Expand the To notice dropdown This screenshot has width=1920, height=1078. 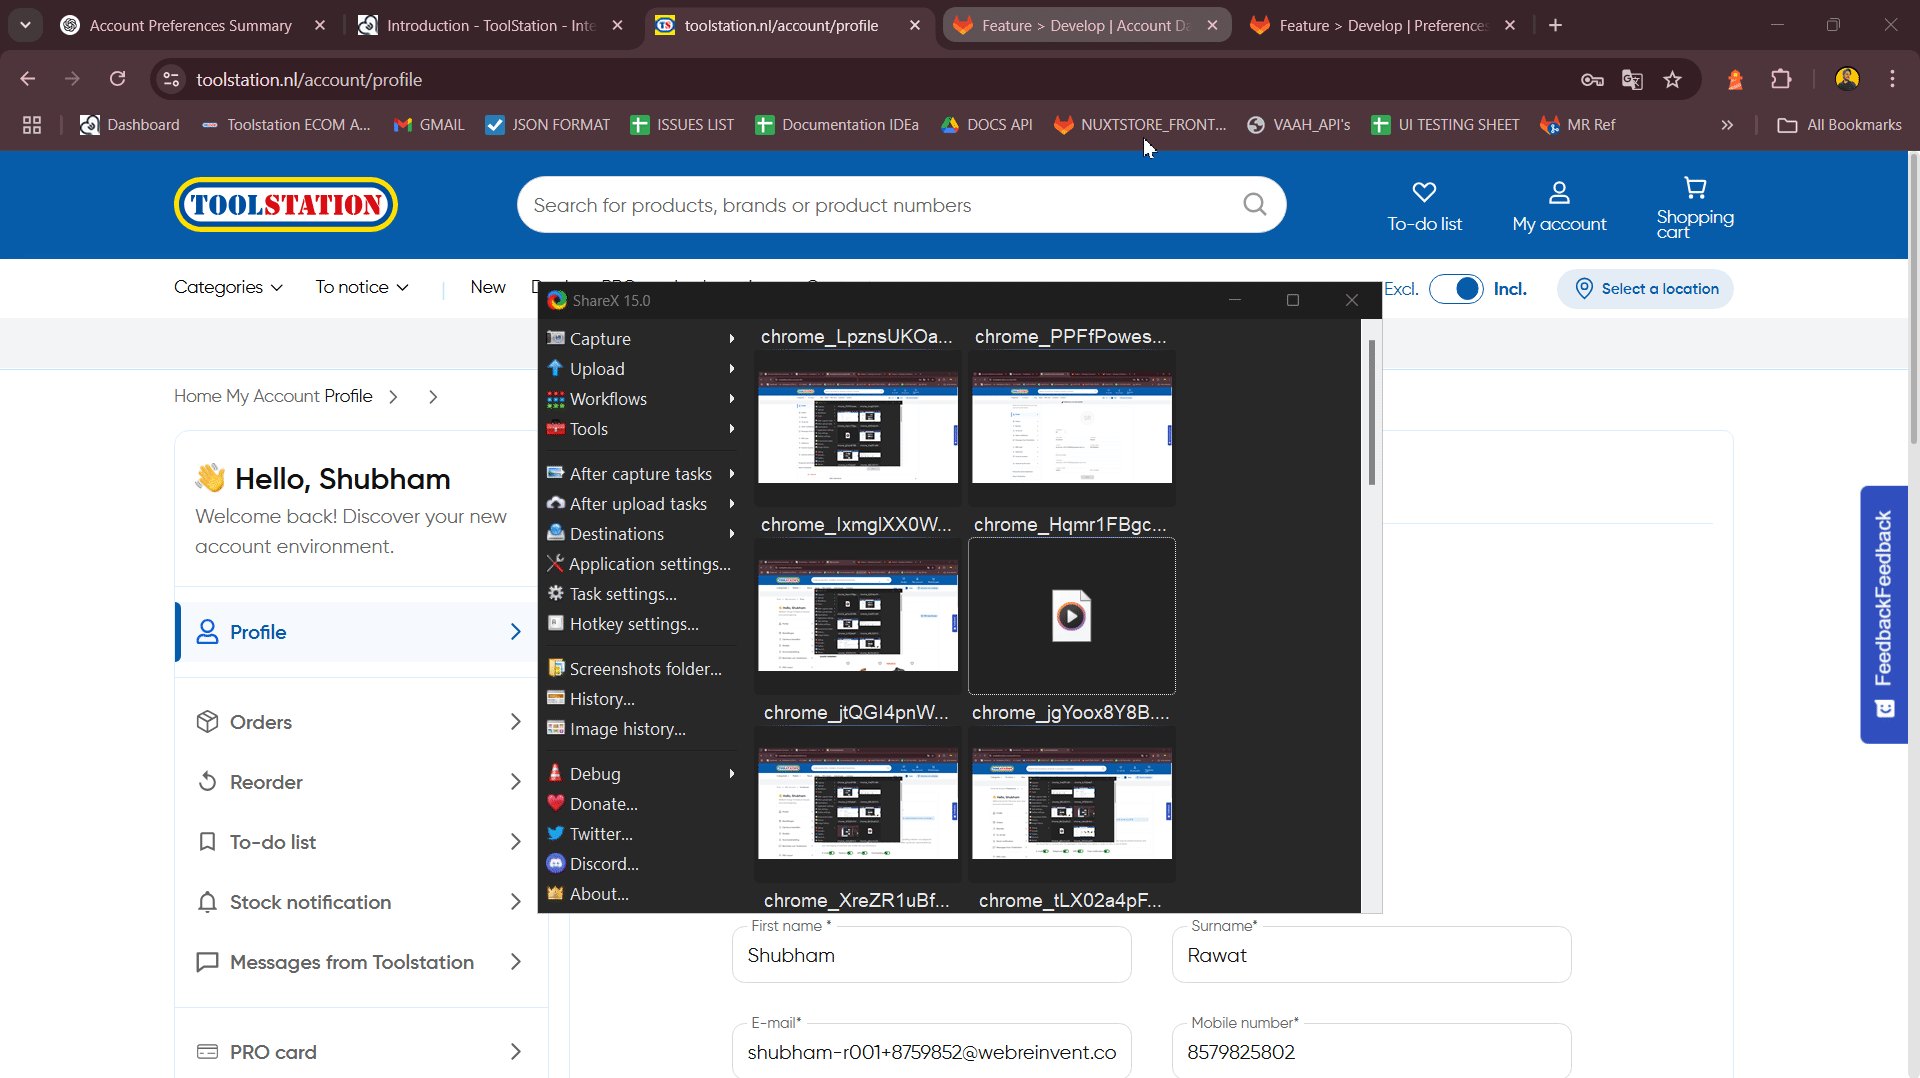362,288
